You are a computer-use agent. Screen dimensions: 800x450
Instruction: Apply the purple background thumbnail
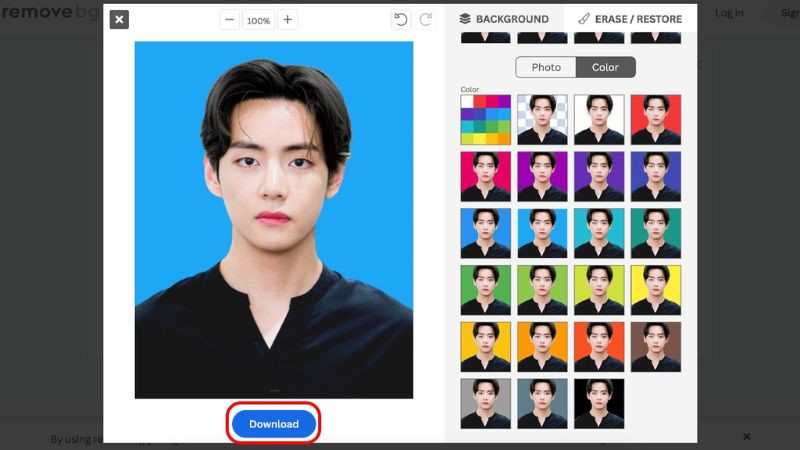coord(542,177)
